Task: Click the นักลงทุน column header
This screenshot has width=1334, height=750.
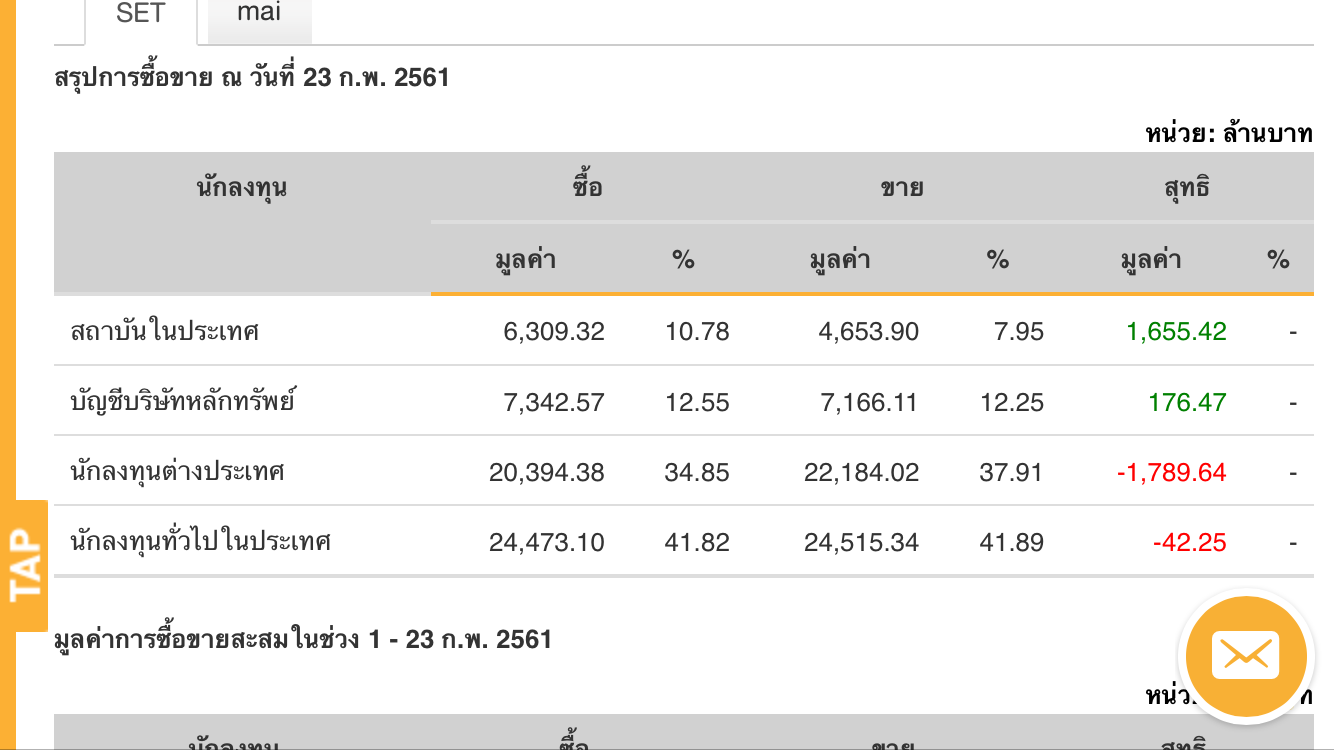Action: [x=242, y=187]
